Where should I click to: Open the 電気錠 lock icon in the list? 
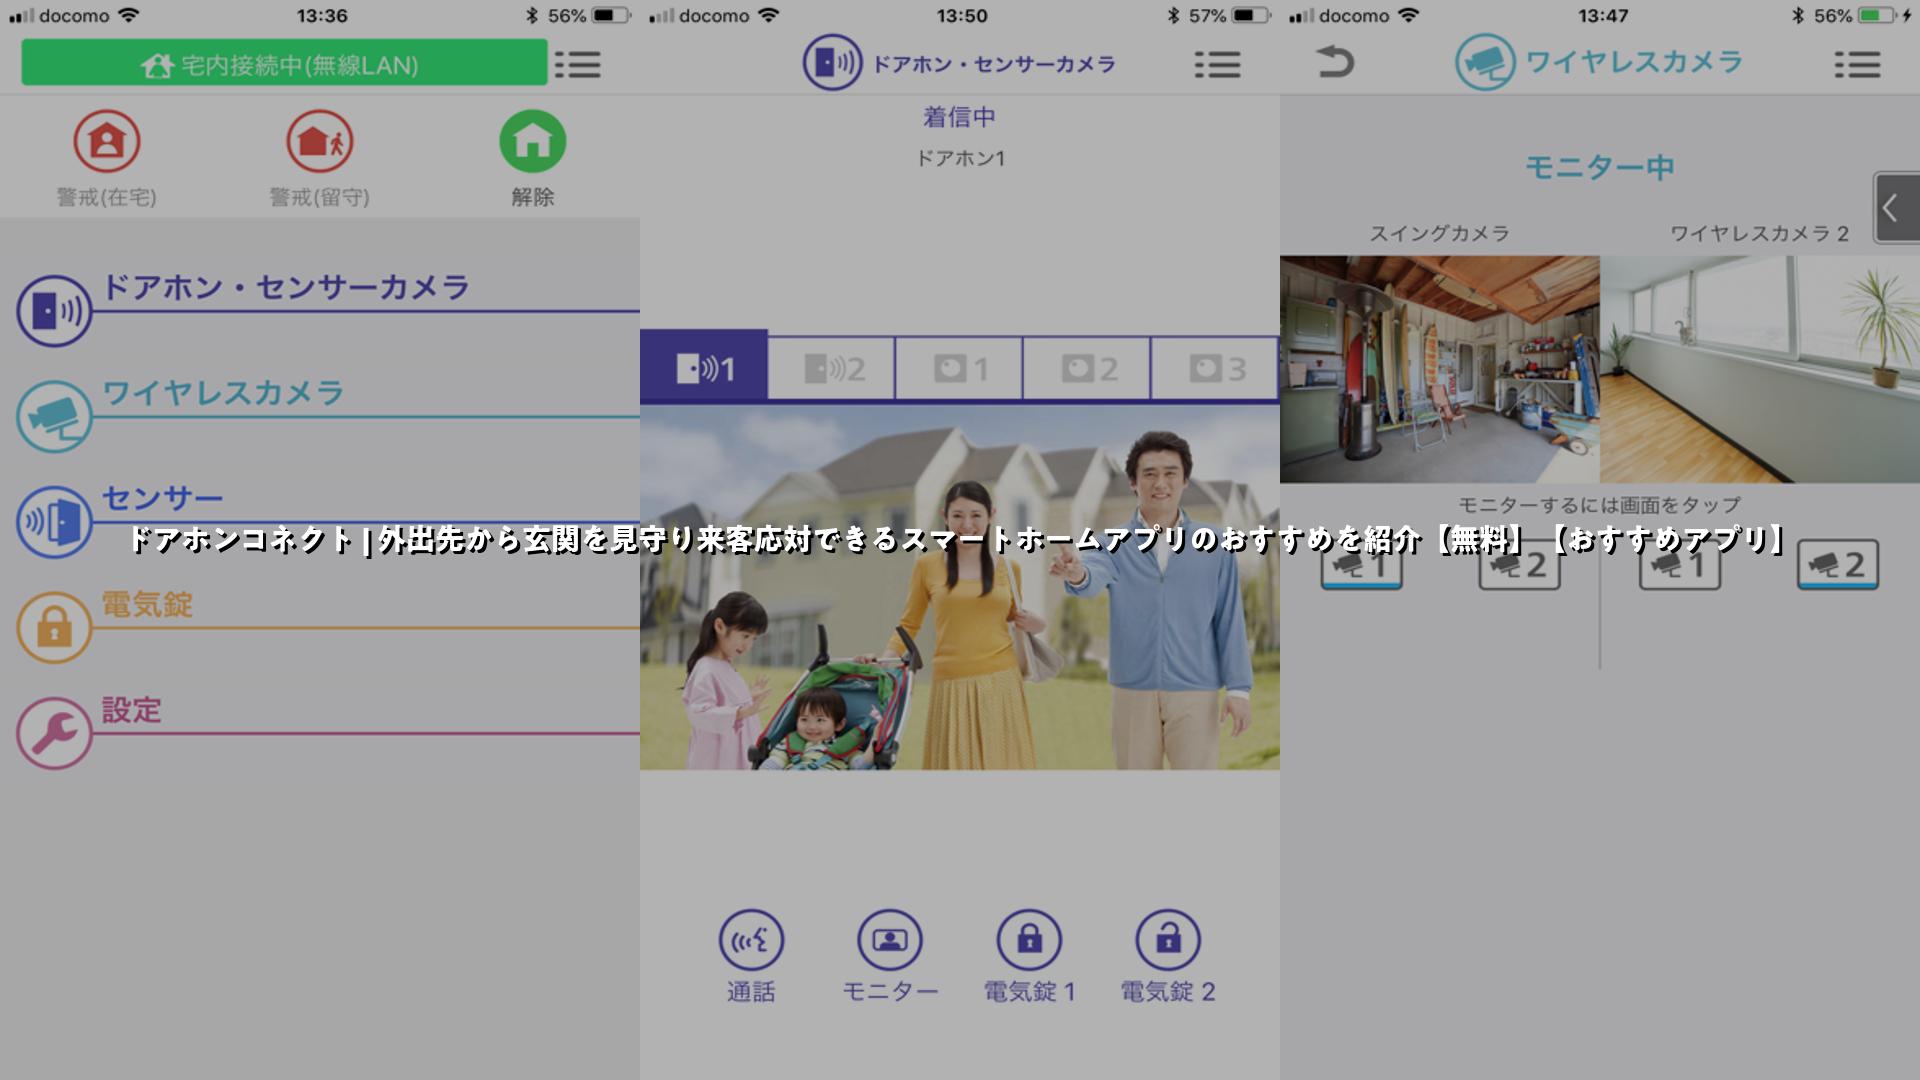(54, 628)
